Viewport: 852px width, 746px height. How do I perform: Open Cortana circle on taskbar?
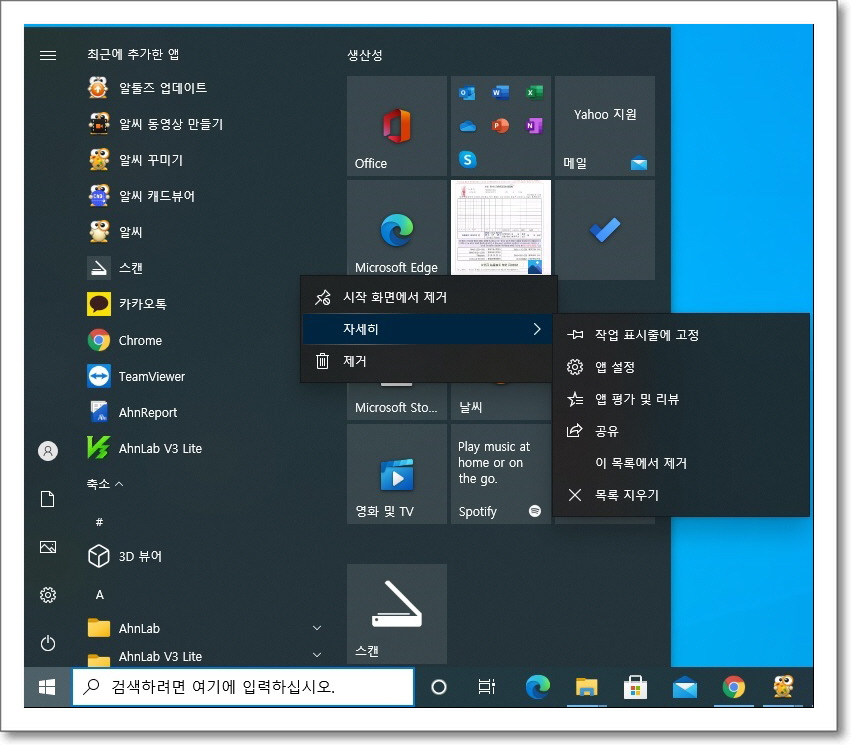(438, 687)
